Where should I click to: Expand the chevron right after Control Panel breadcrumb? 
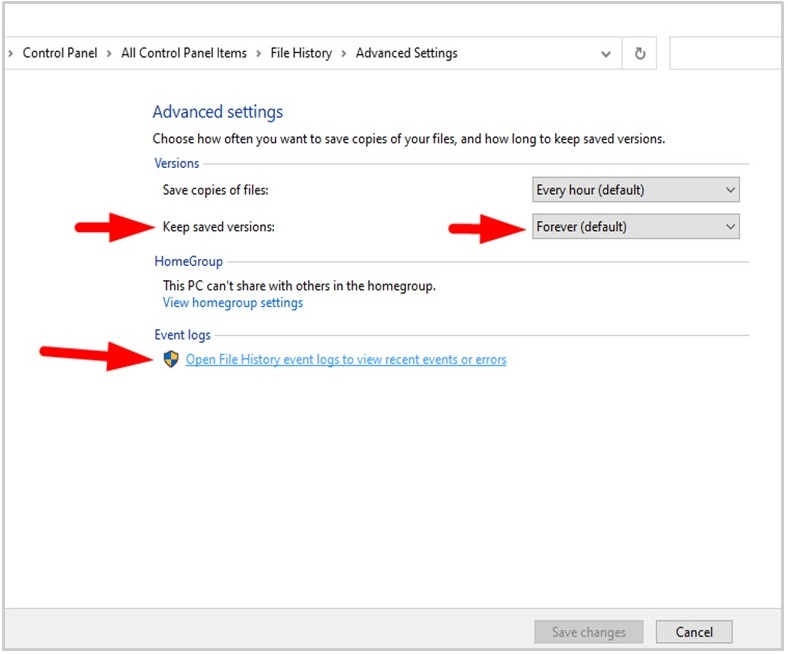[x=109, y=54]
